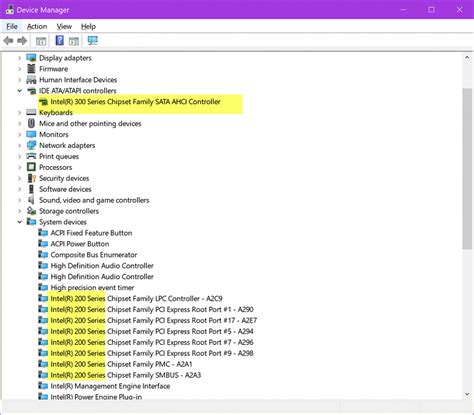Click the toolbar icon right of Help

(x=74, y=41)
